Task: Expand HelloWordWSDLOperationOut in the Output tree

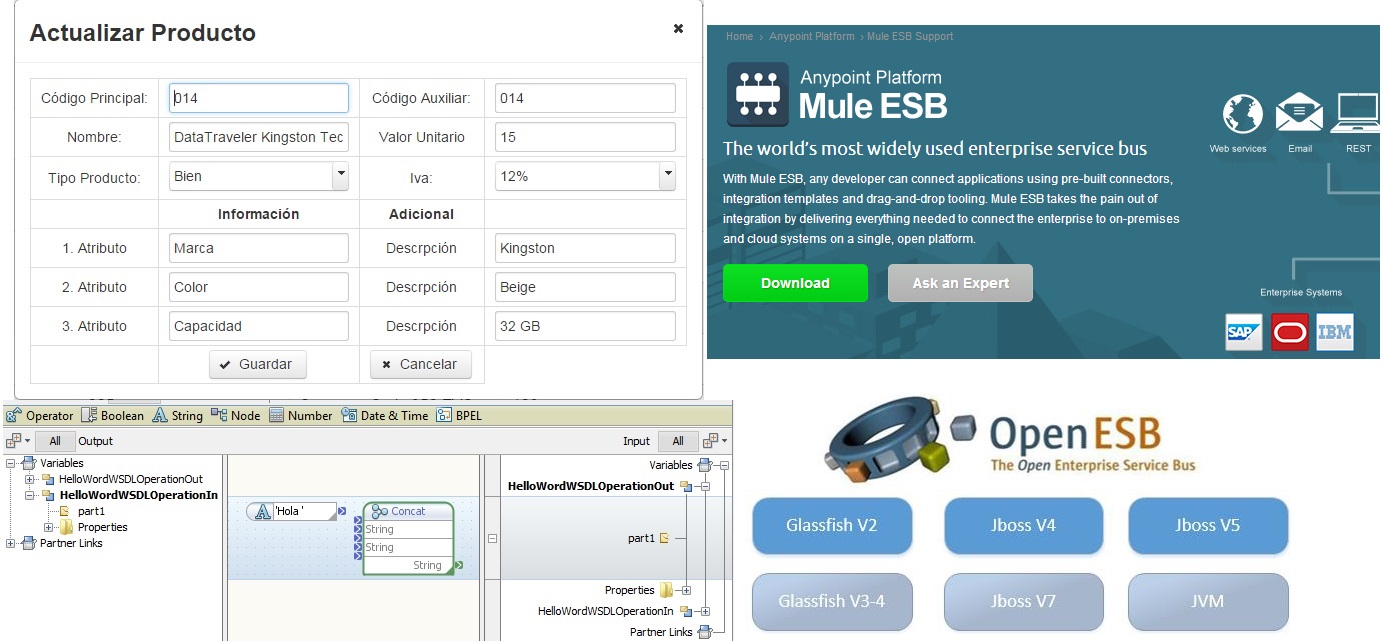Action: (30, 479)
